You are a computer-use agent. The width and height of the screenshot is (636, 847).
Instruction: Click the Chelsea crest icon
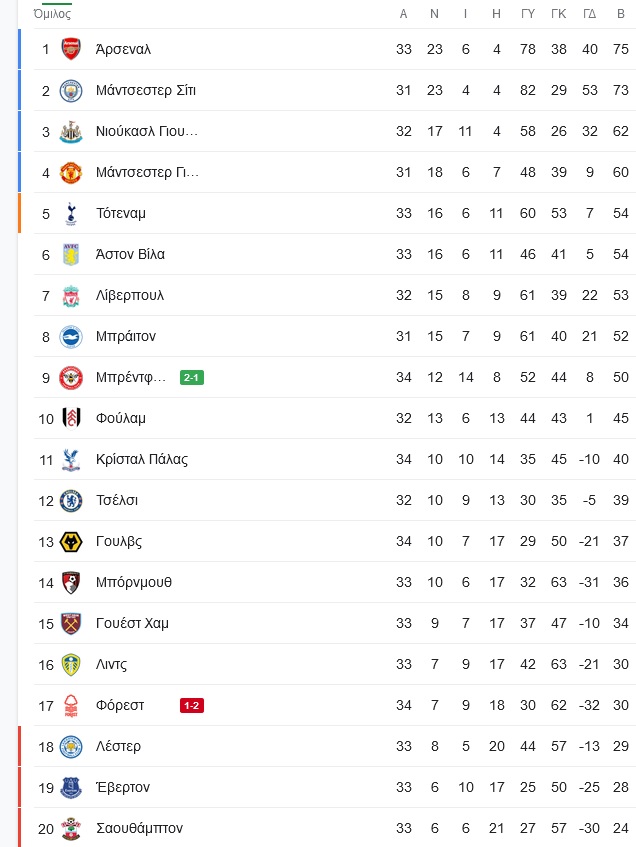(71, 501)
